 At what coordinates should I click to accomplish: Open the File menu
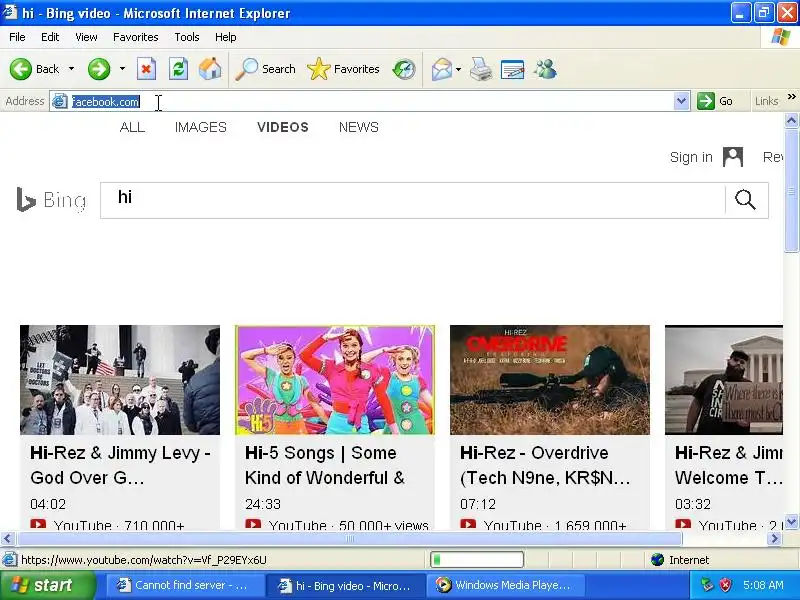tap(17, 37)
